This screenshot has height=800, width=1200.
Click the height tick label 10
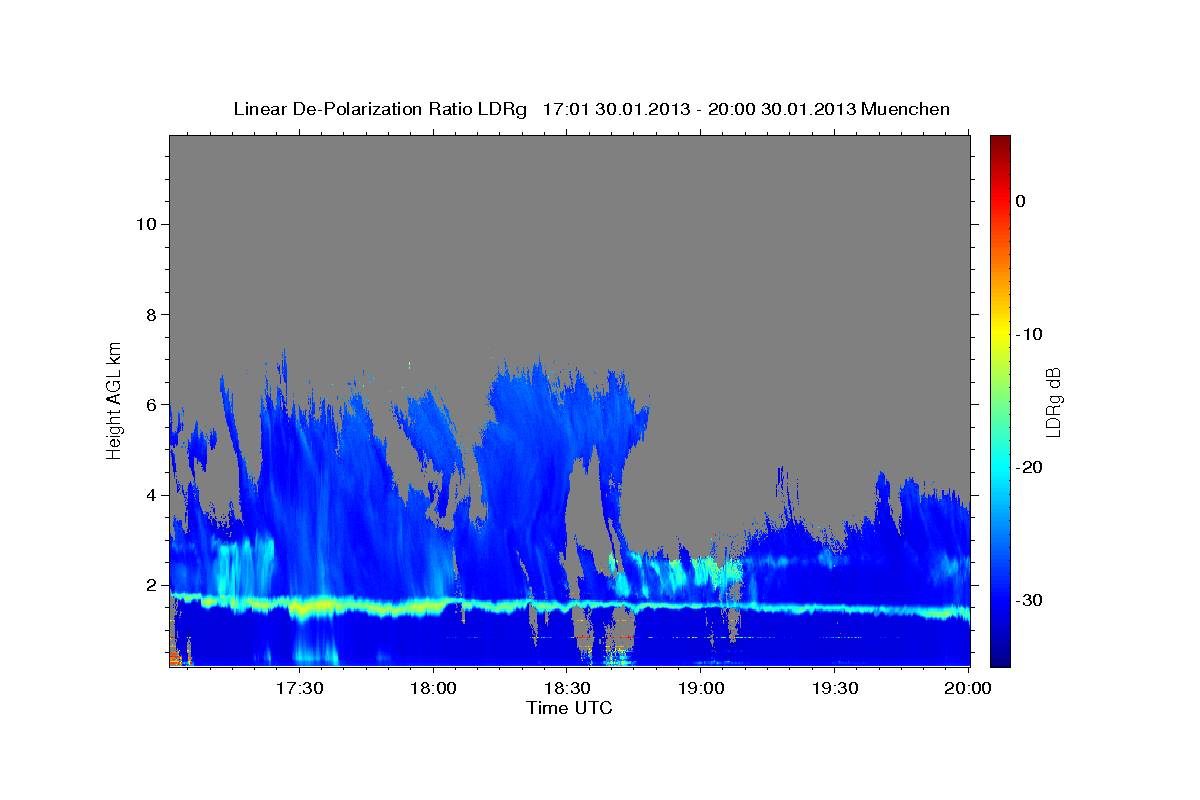click(x=145, y=224)
